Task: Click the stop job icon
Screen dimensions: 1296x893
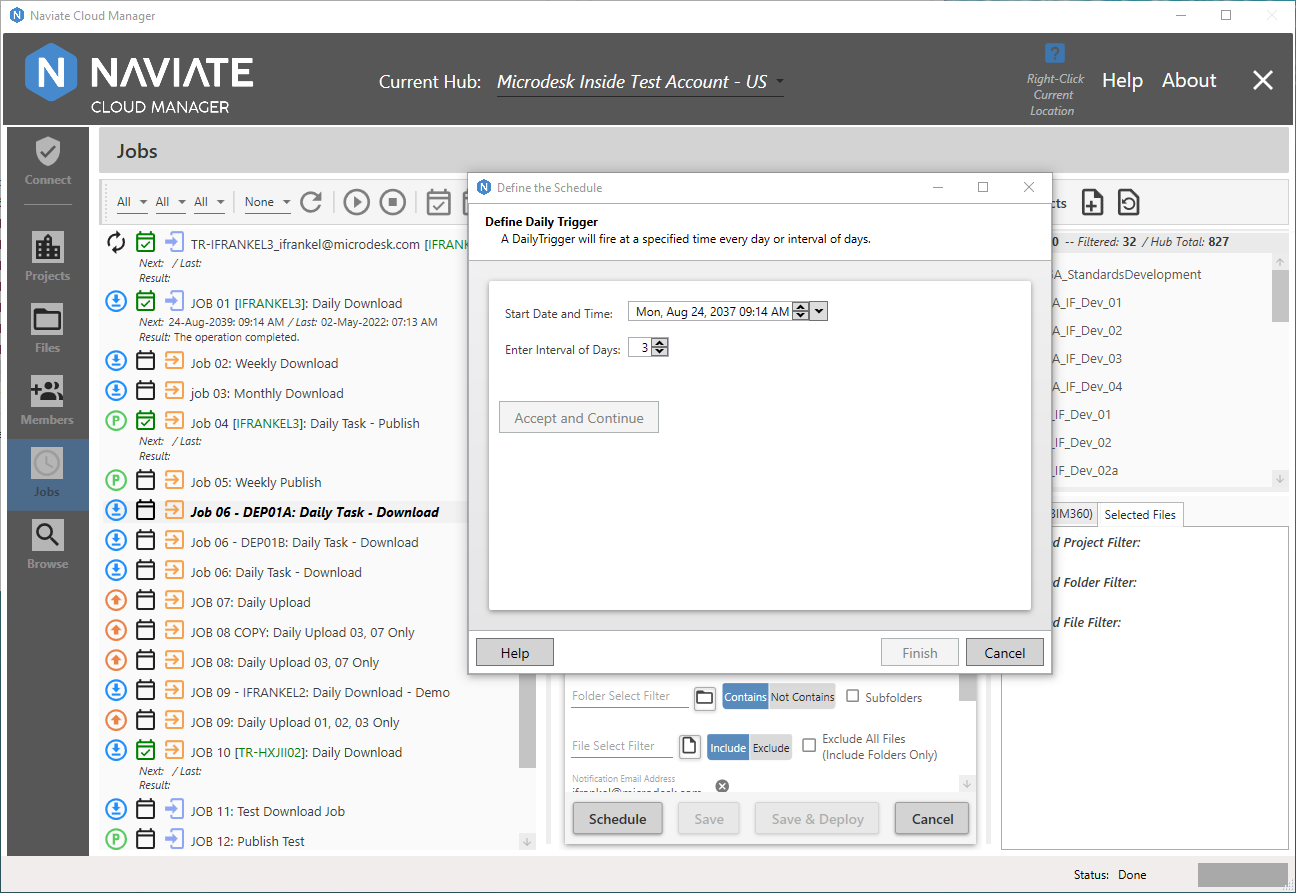Action: coord(393,202)
